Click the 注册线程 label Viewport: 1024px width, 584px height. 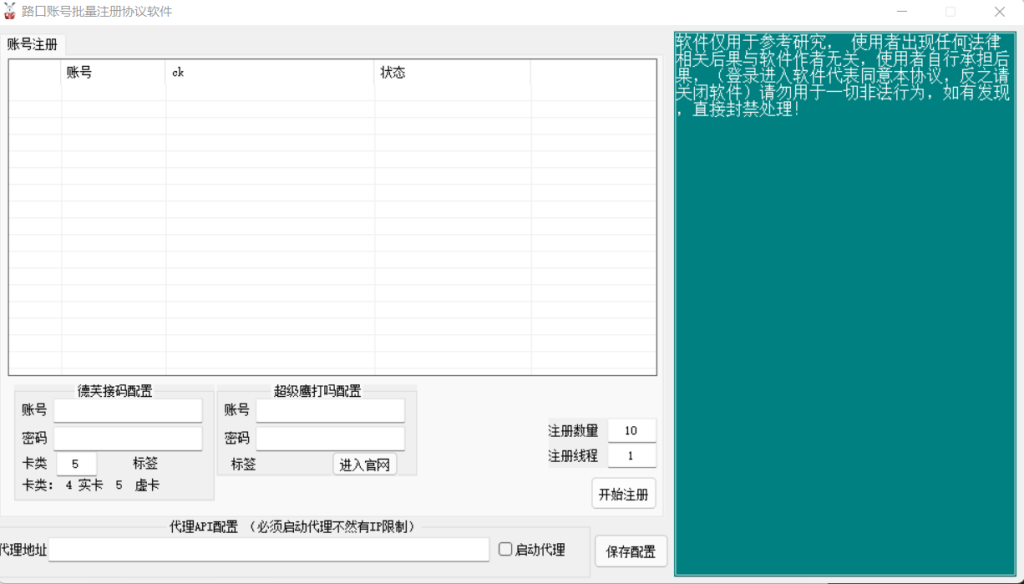coord(573,456)
